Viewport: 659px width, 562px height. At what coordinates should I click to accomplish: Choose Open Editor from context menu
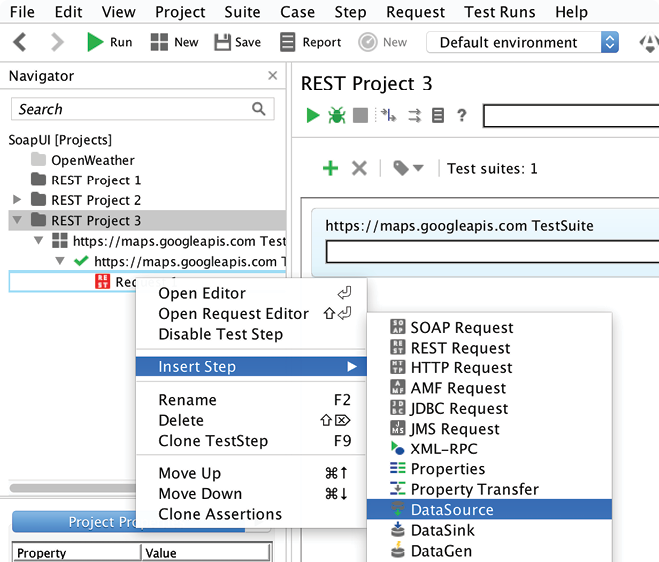[x=251, y=293]
